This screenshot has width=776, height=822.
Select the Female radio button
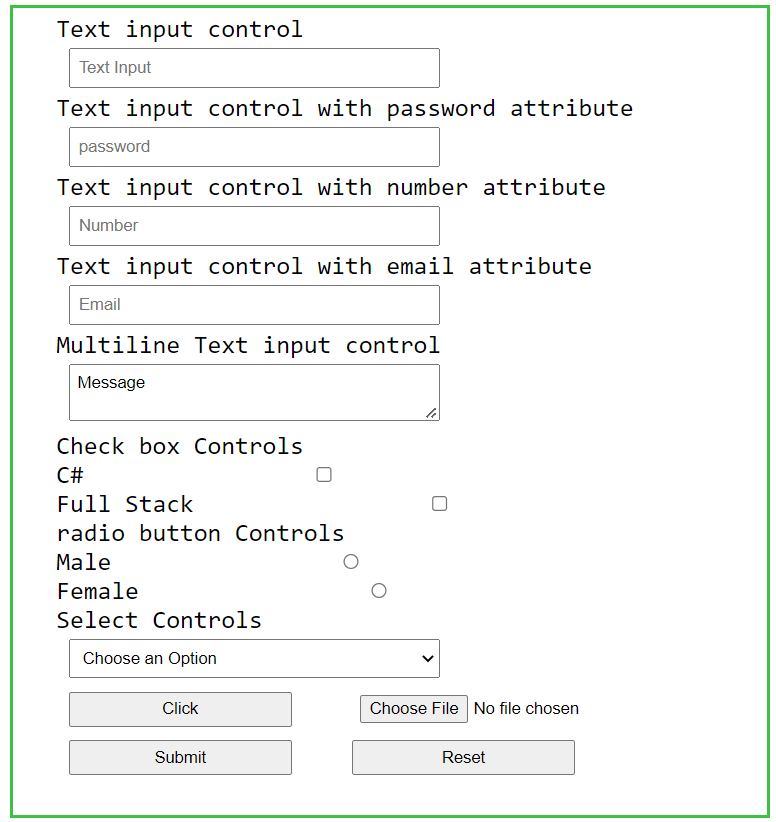click(x=378, y=590)
